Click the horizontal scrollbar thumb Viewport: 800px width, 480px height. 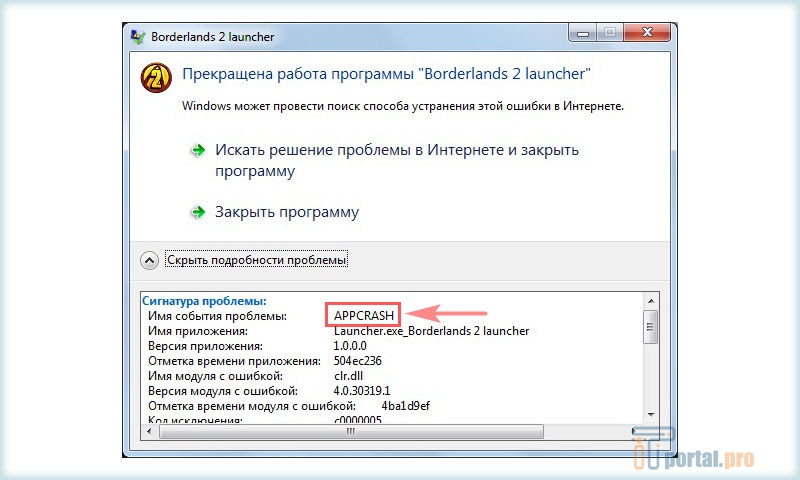point(351,432)
